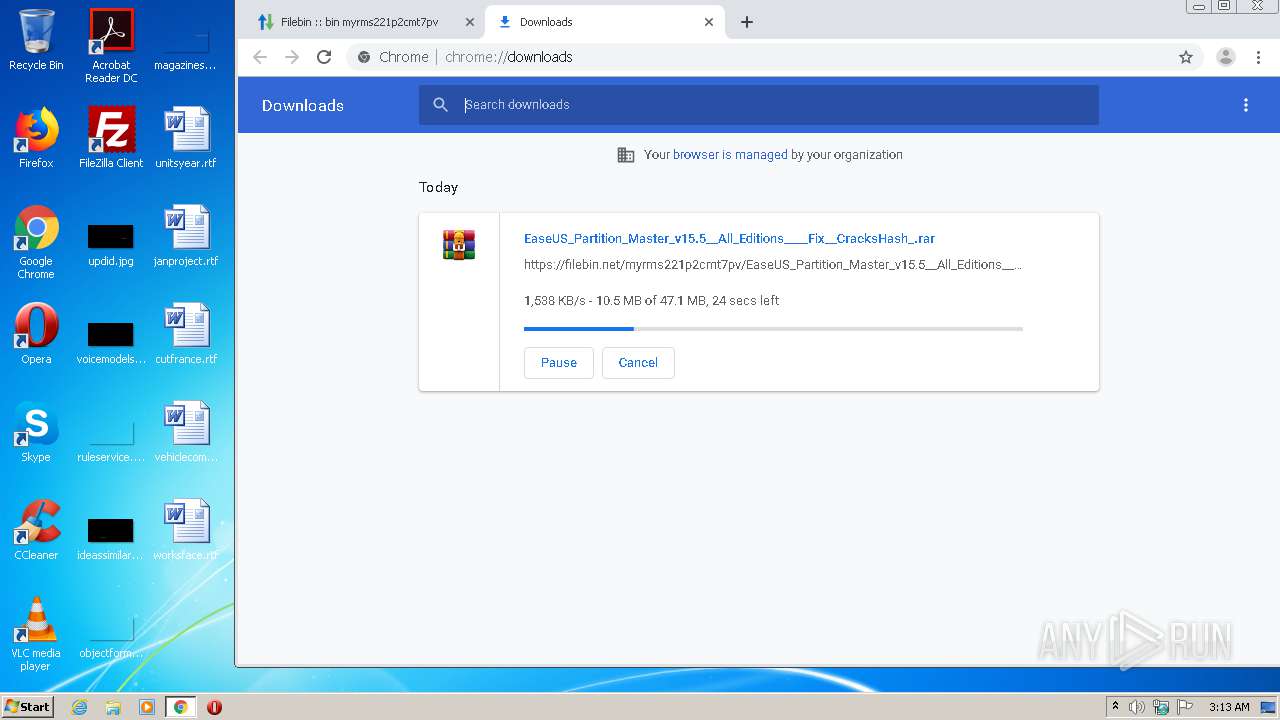Pause the EaseUS download

pyautogui.click(x=558, y=363)
